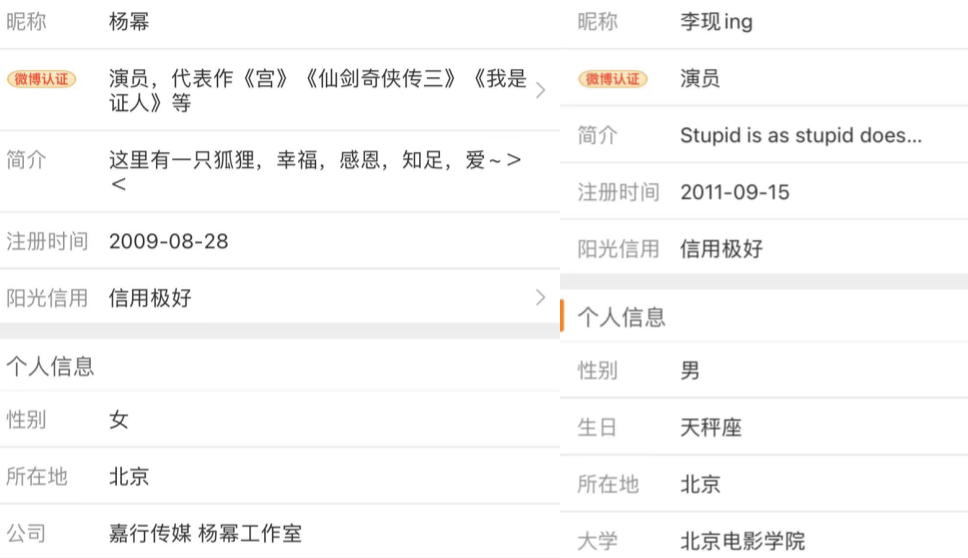The image size is (968, 558).
Task: Click the company text 嘉行传媒 杨幂工作室
Action: coord(205,533)
